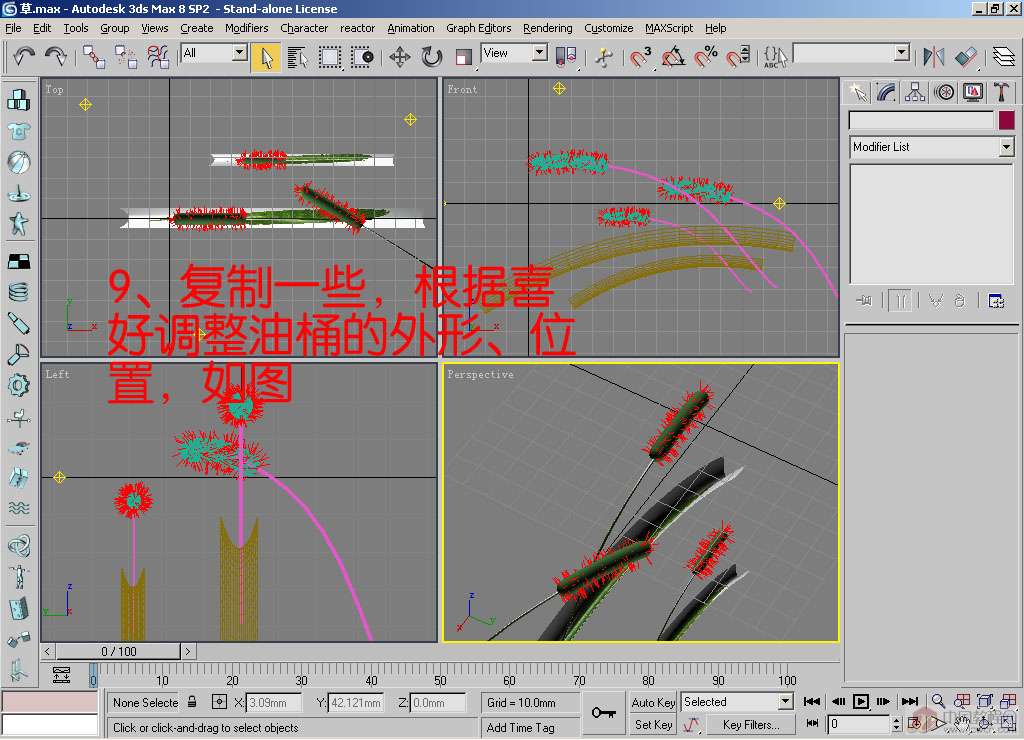Click the reactor Spring coil icon
This screenshot has width=1024, height=740.
pyautogui.click(x=19, y=292)
